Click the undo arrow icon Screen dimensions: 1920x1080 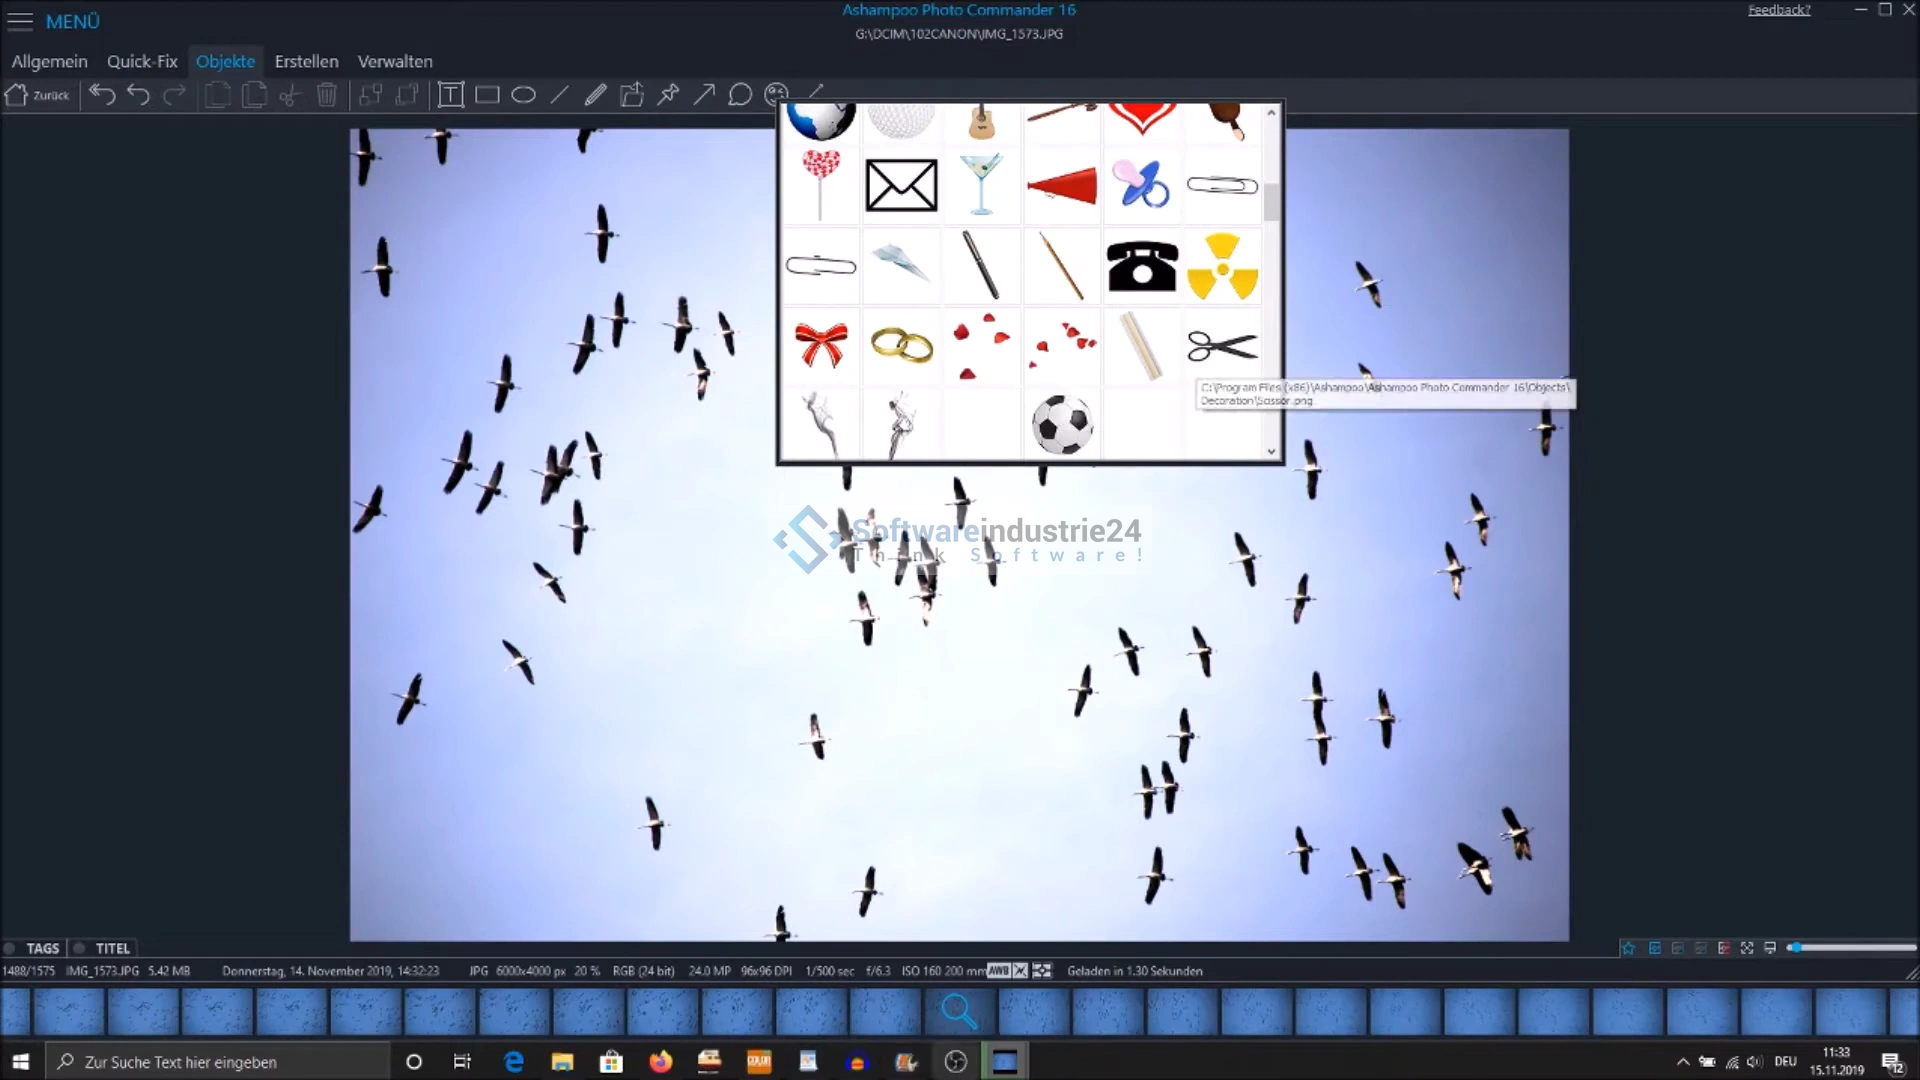pyautogui.click(x=138, y=95)
